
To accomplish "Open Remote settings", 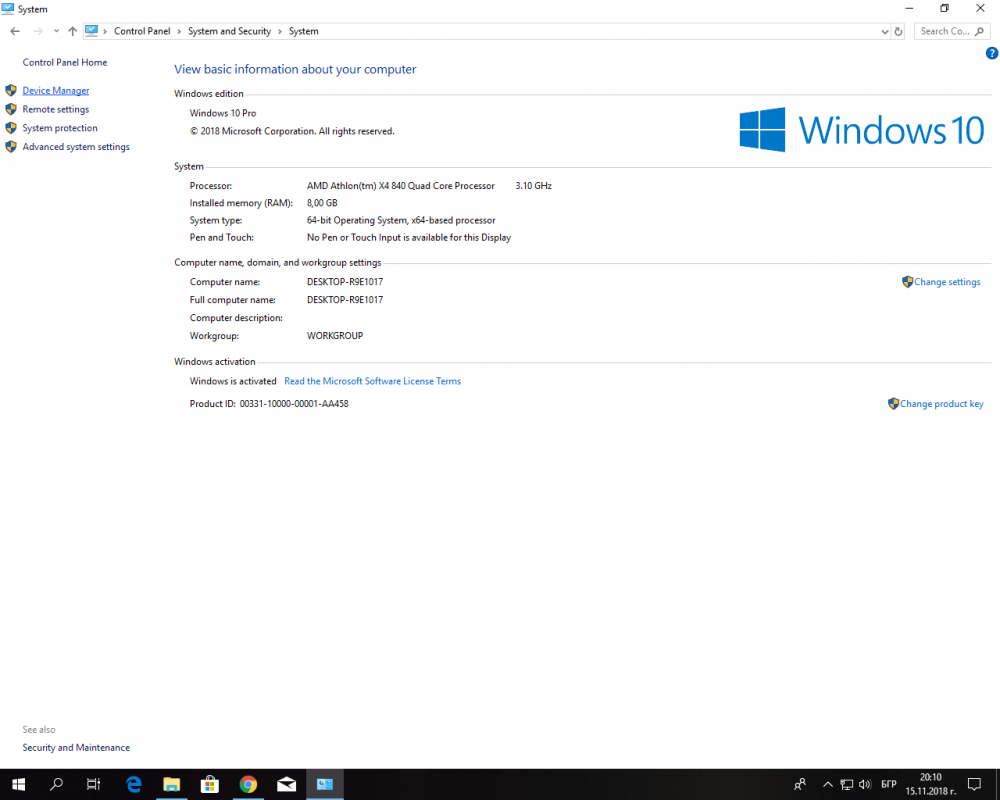I will pos(56,109).
